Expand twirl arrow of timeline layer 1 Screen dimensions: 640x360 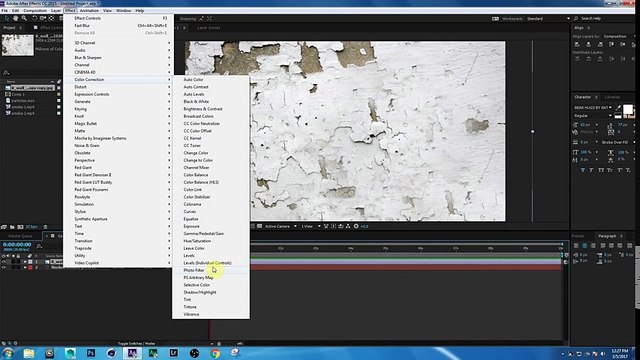click(25, 262)
